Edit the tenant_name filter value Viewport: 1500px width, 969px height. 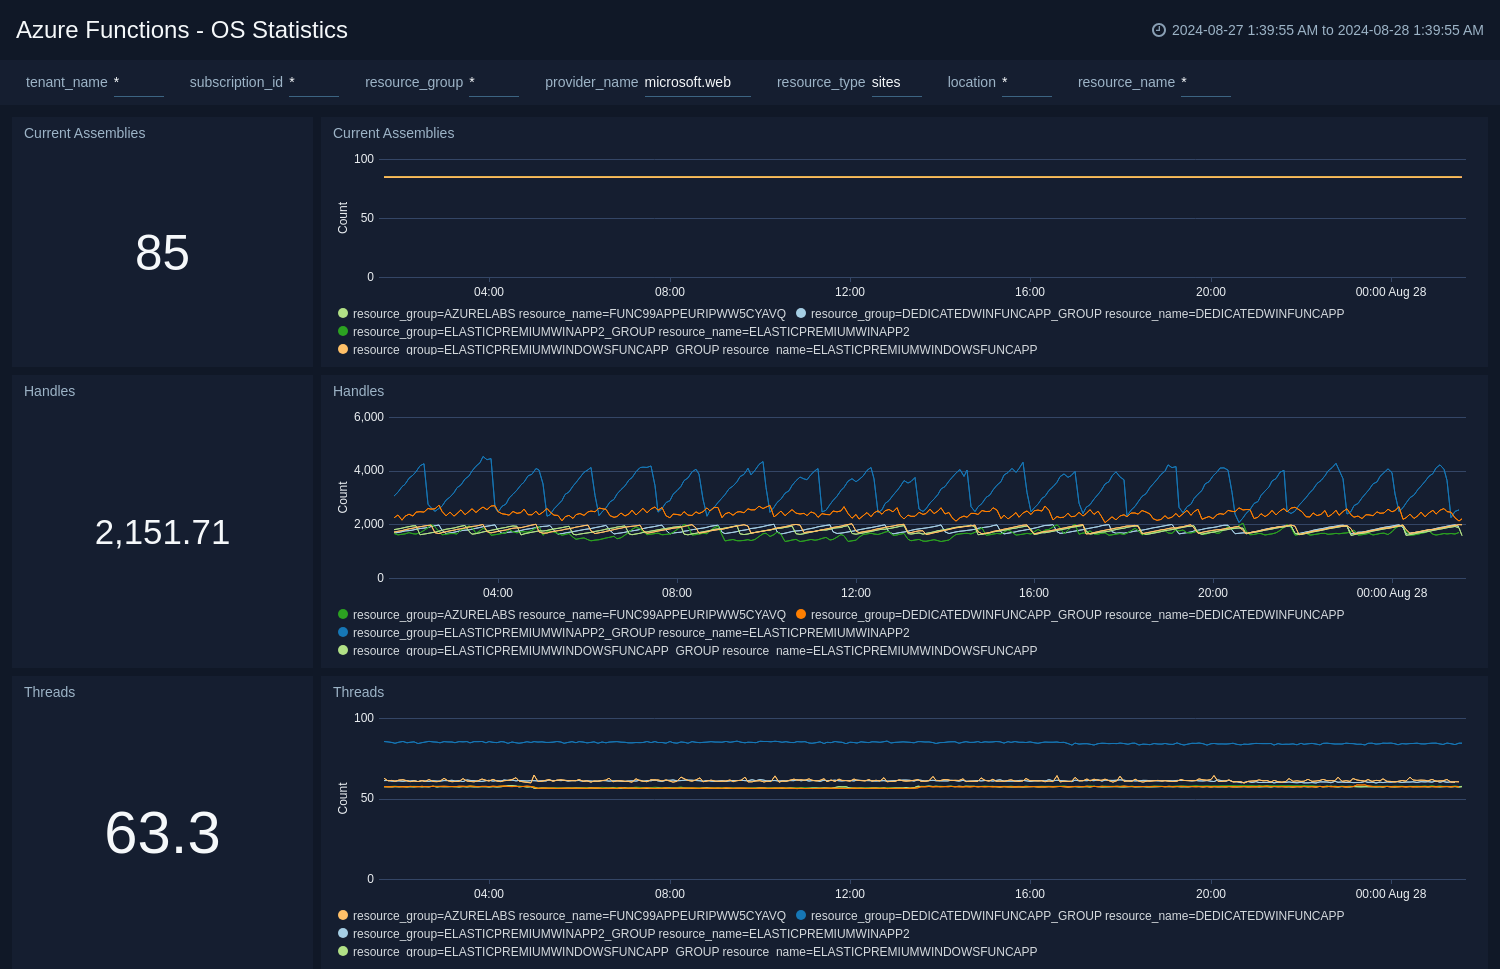click(x=139, y=83)
